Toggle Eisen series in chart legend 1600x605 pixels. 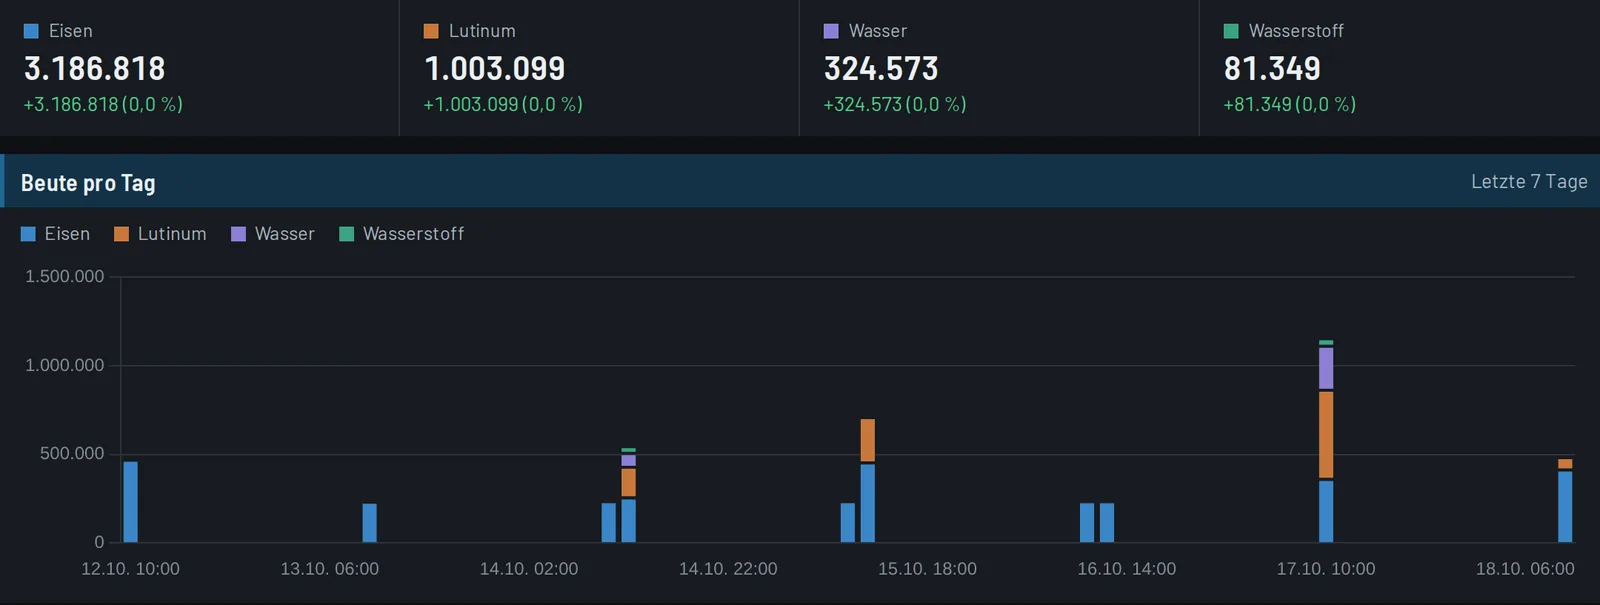click(x=56, y=234)
